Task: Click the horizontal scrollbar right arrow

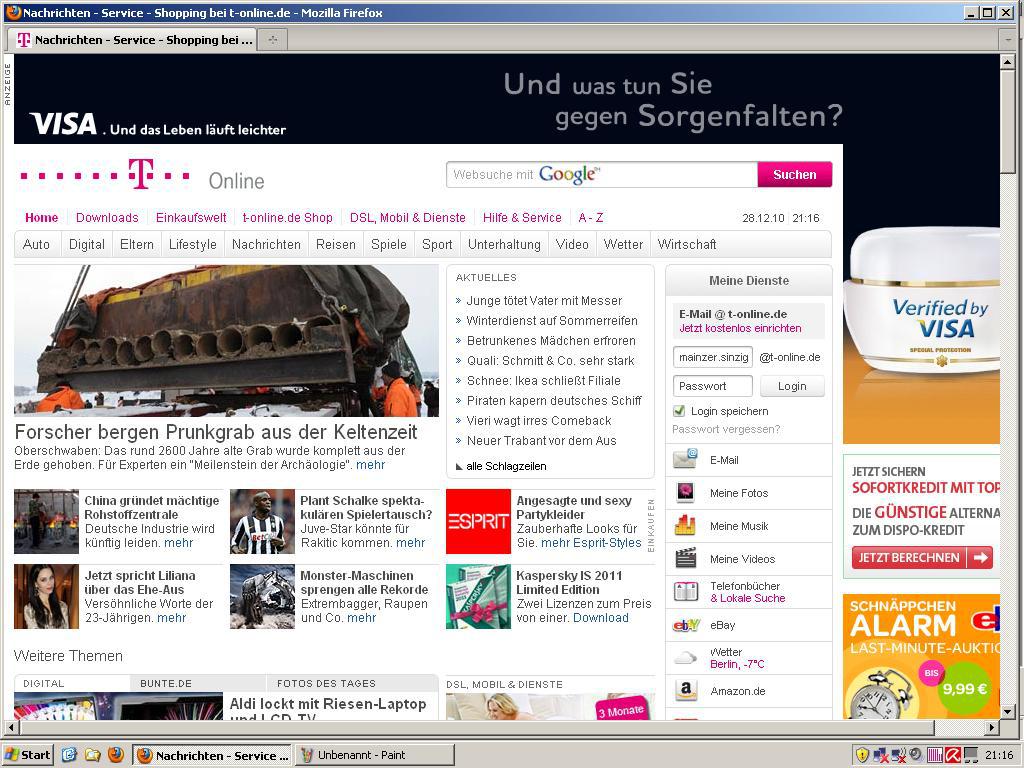Action: [x=992, y=727]
